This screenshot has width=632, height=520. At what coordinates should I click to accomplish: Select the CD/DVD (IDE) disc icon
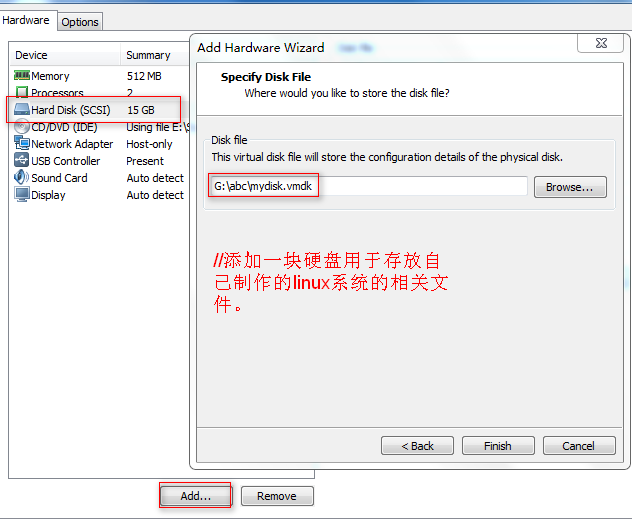click(22, 127)
